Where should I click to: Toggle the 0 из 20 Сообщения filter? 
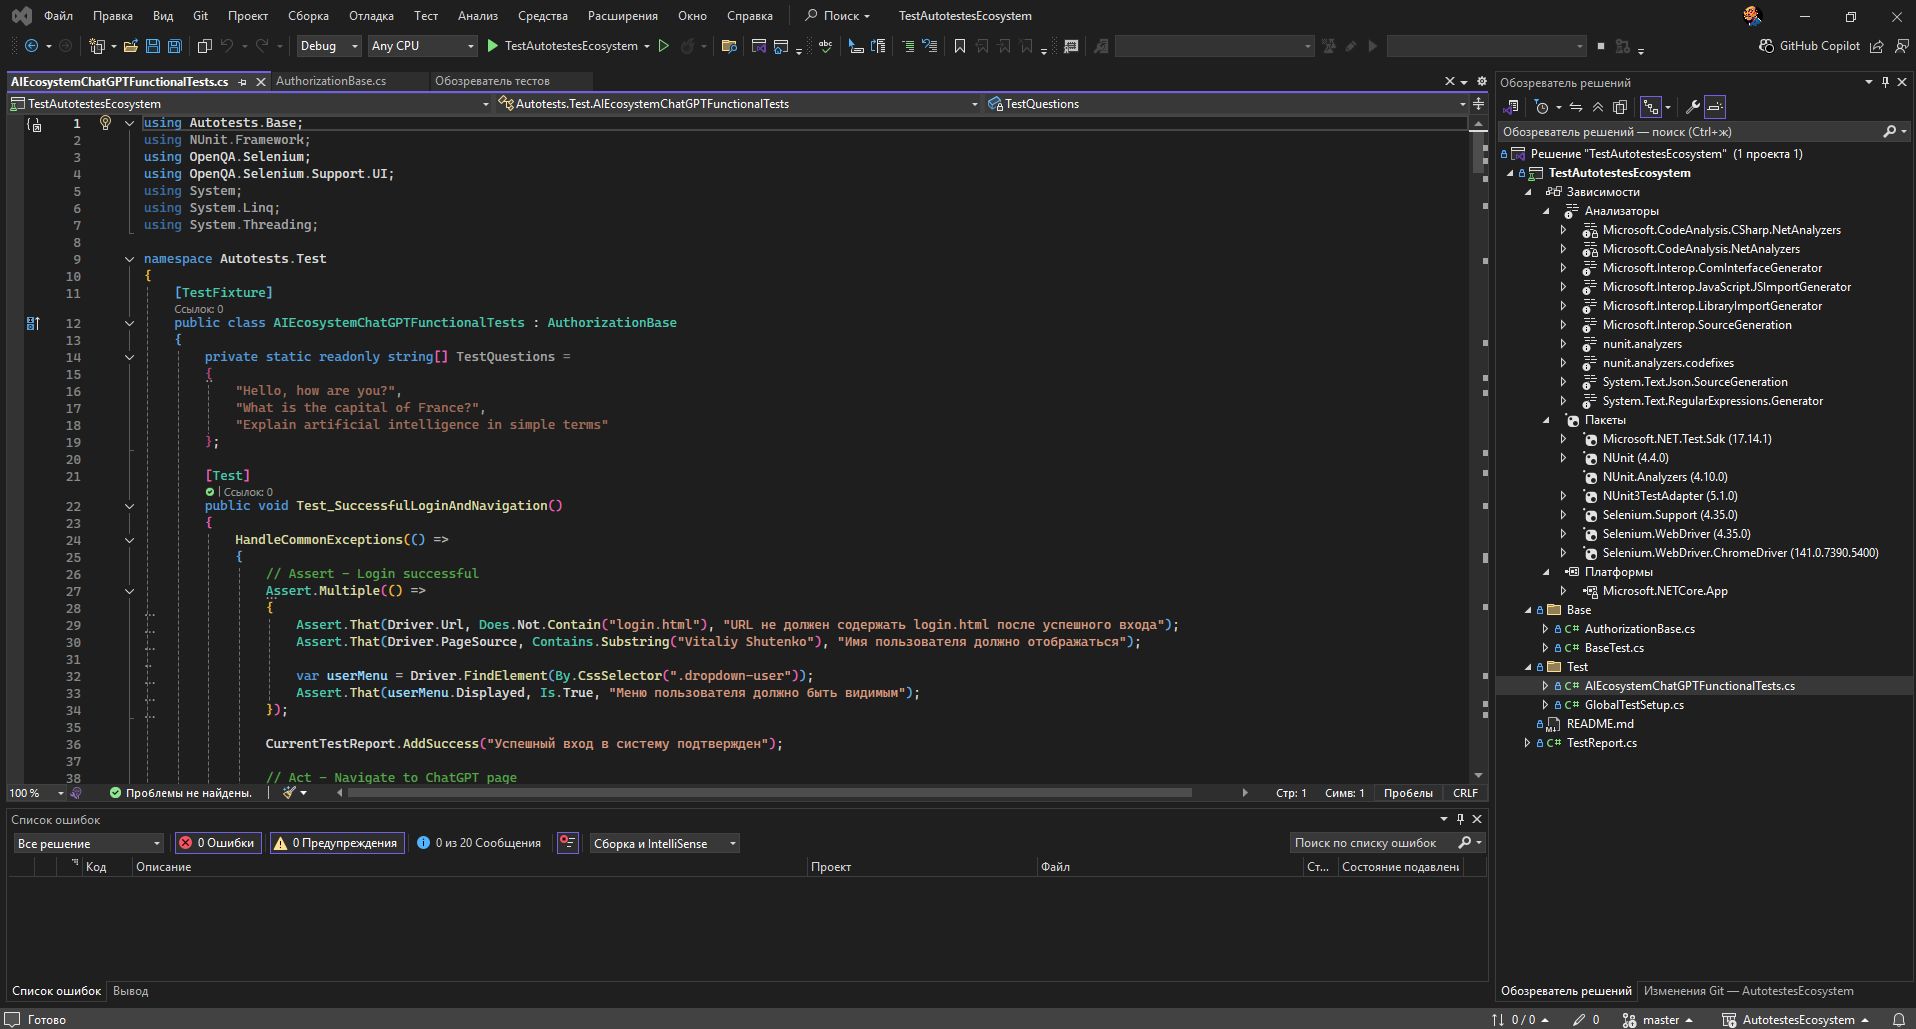pos(478,843)
